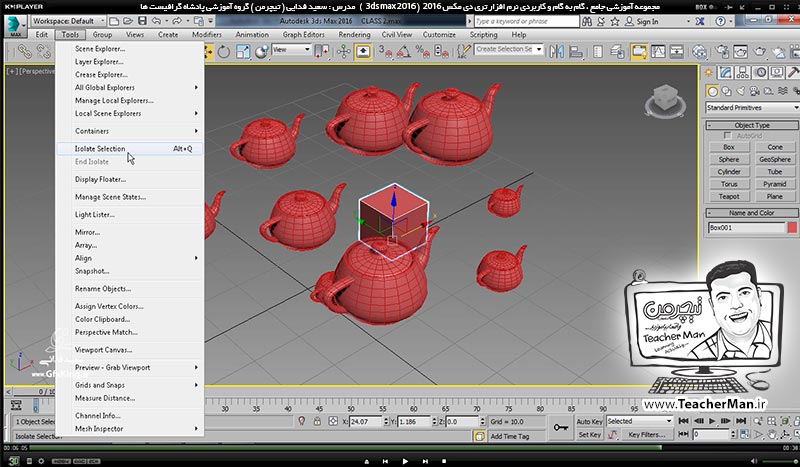The image size is (800, 467).
Task: Select the Shapes category icon
Action: (x=727, y=91)
